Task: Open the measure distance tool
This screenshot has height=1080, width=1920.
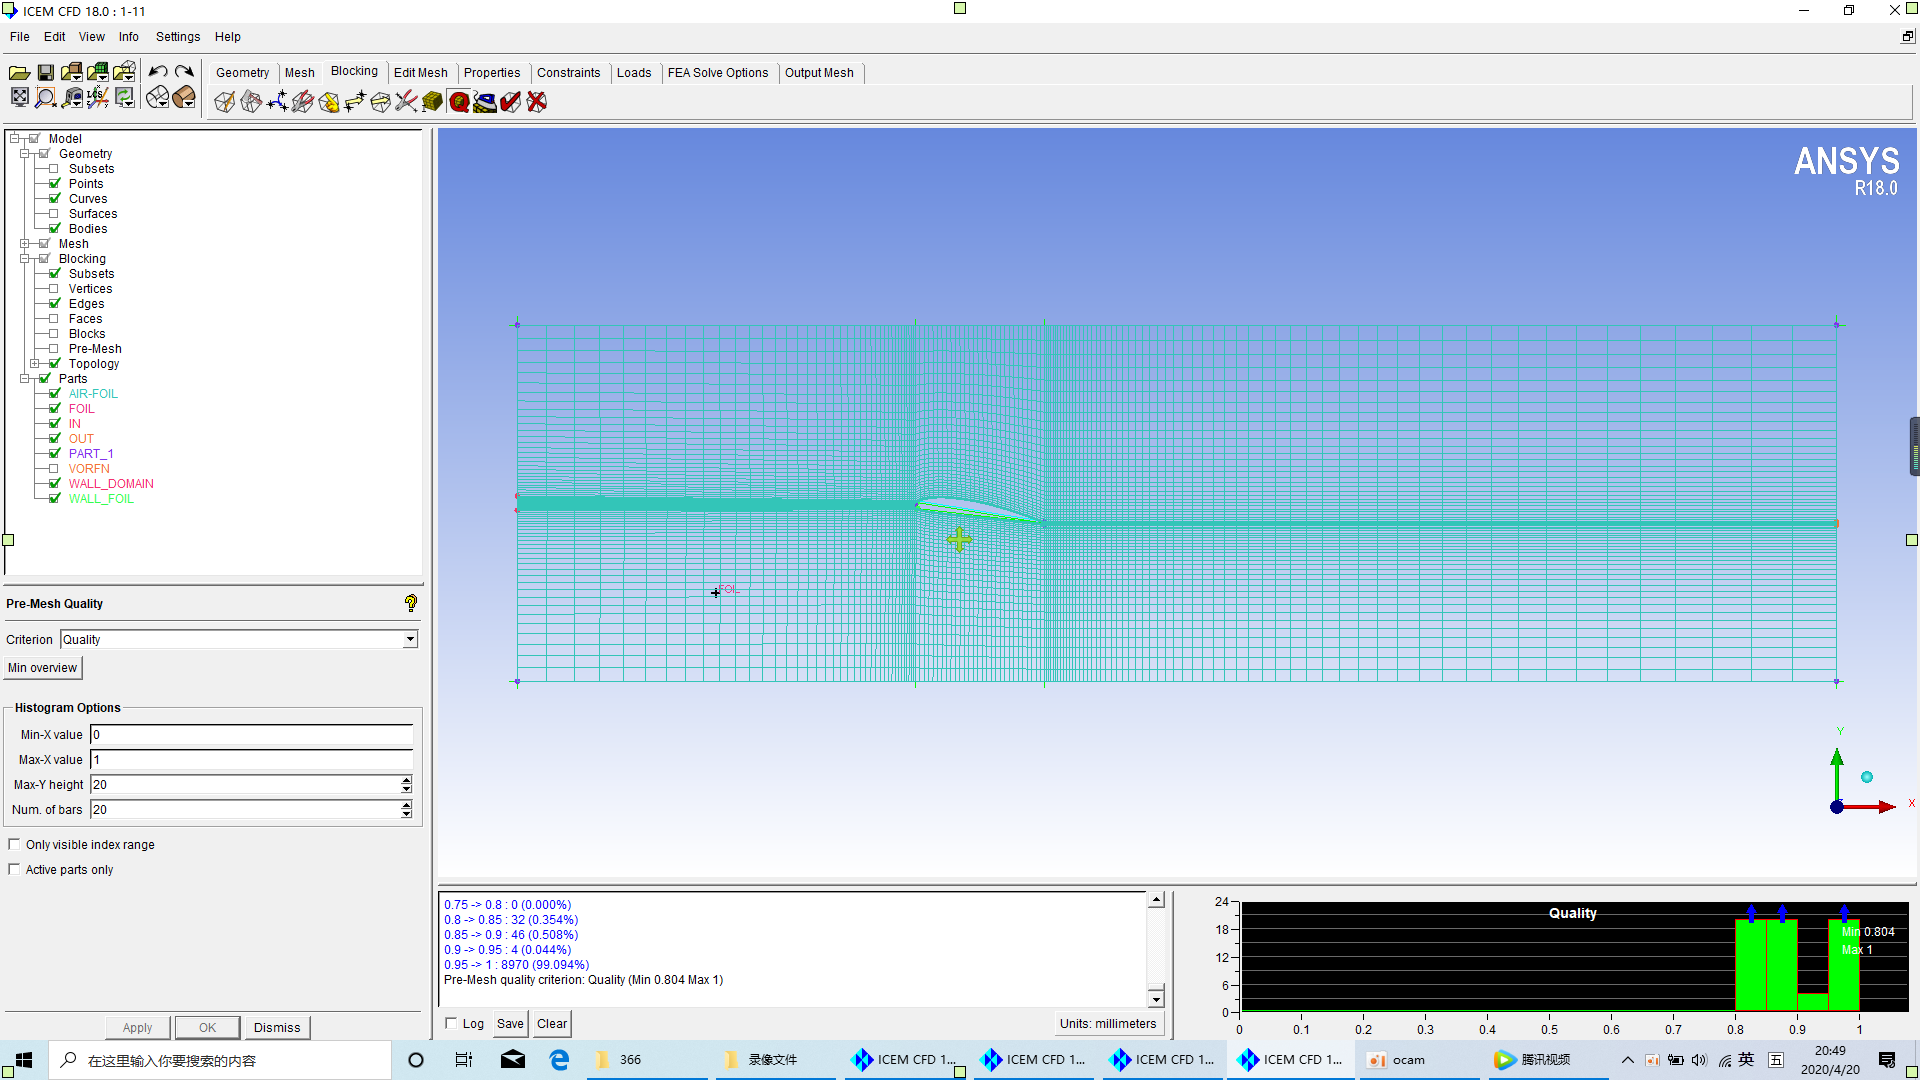Action: click(x=72, y=97)
